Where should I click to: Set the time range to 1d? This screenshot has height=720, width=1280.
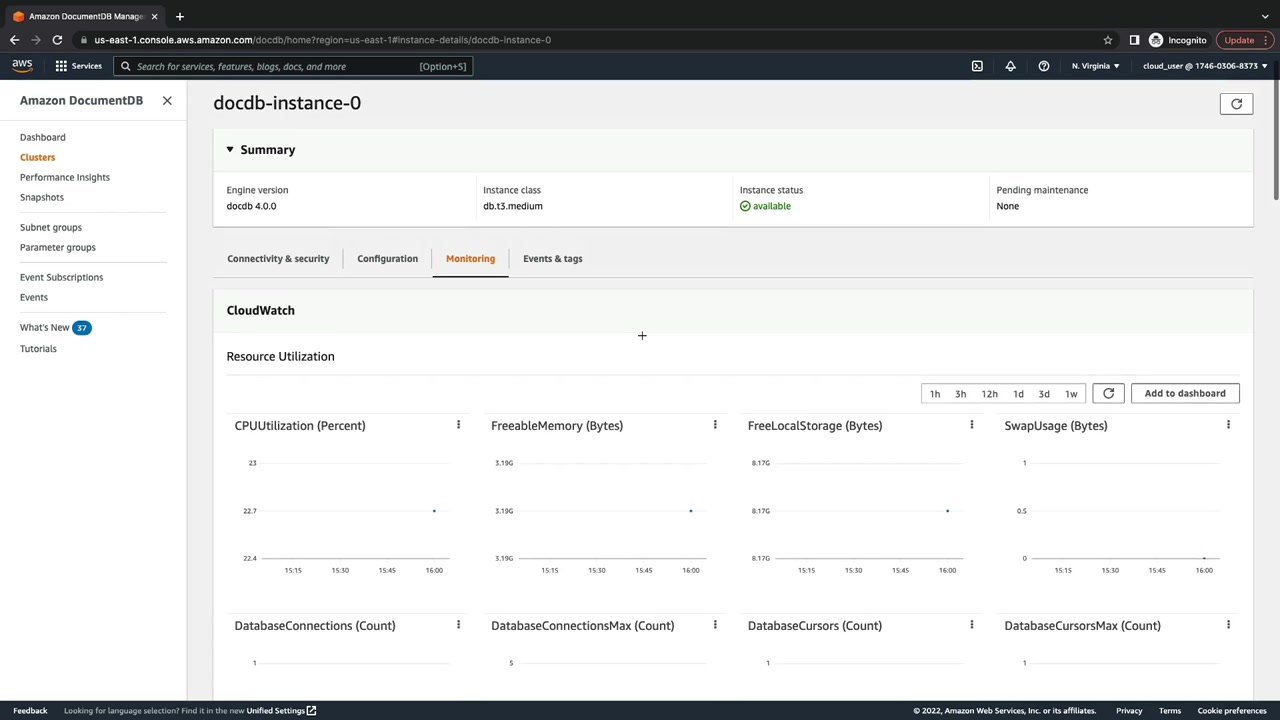coord(1018,394)
